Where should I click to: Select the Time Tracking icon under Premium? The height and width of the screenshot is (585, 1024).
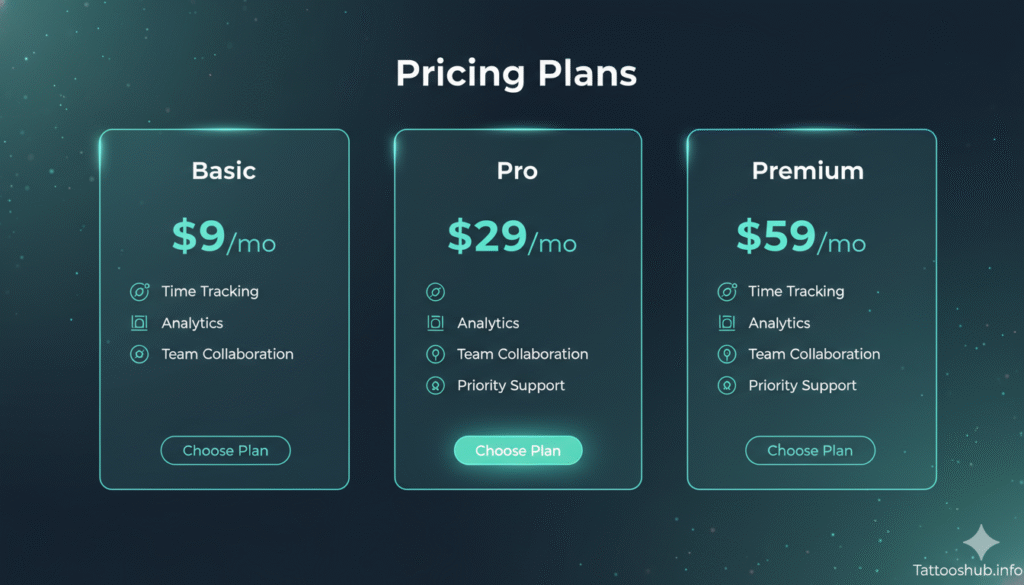tap(727, 291)
